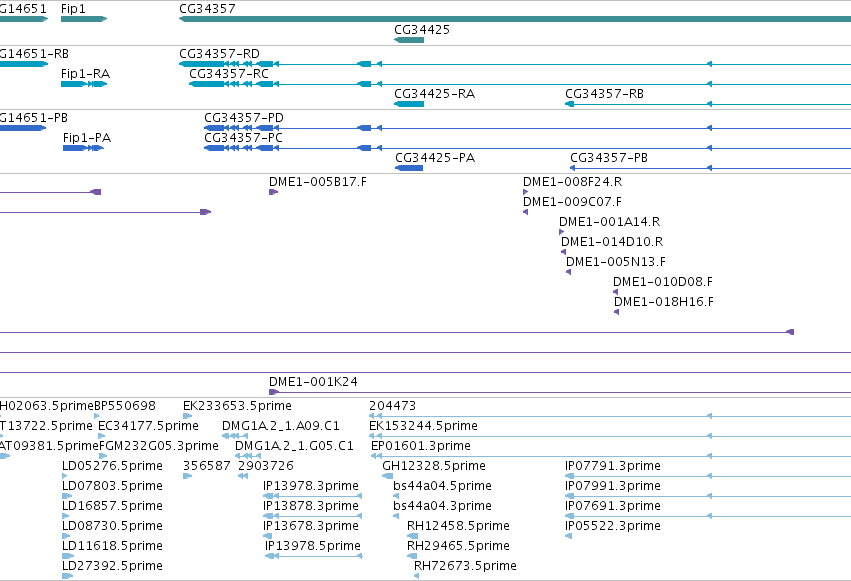Select the blue bar under CG34425-PA
Viewport: 851px width, 581px height.
409,168
